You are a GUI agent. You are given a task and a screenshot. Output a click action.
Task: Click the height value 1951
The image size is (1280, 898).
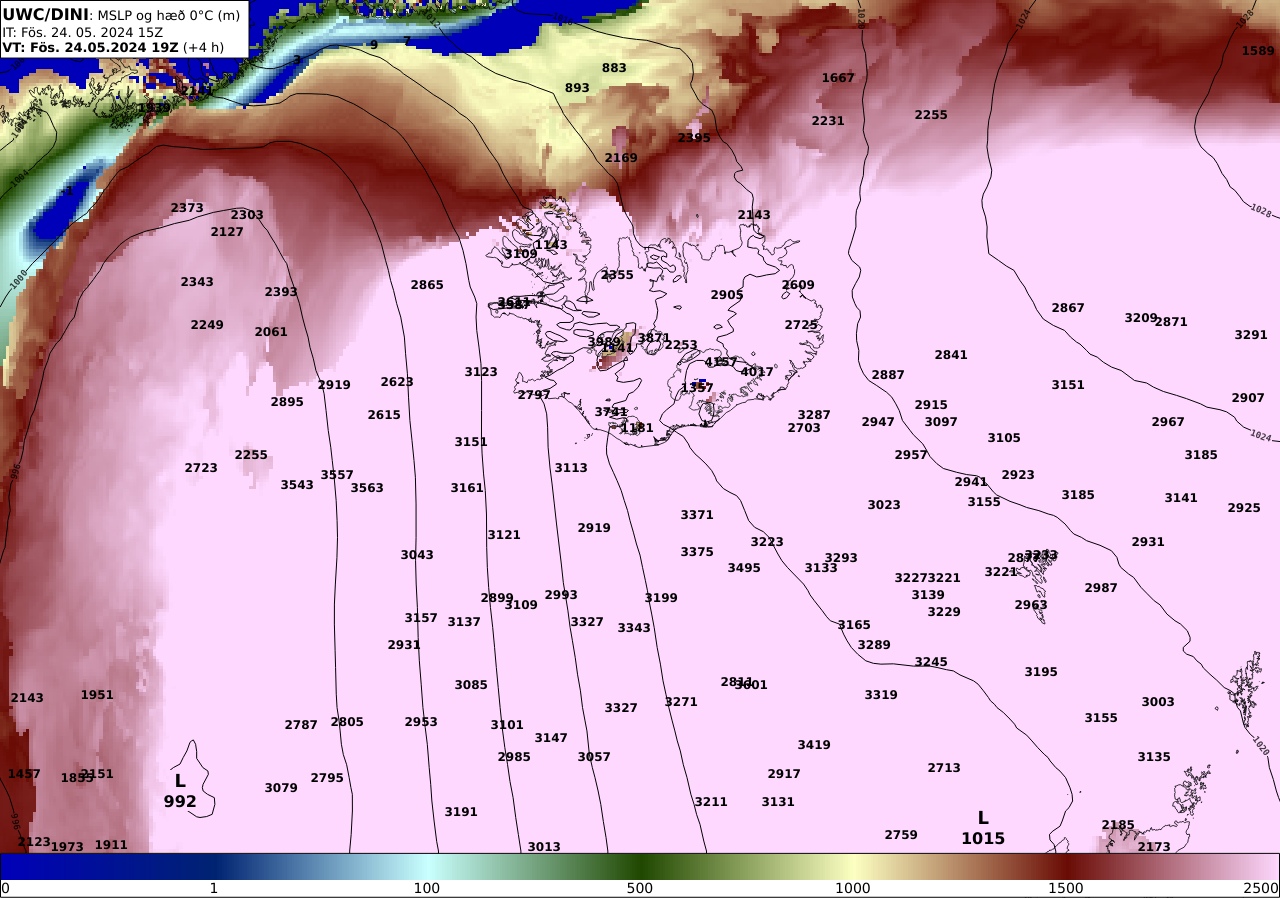tap(97, 695)
